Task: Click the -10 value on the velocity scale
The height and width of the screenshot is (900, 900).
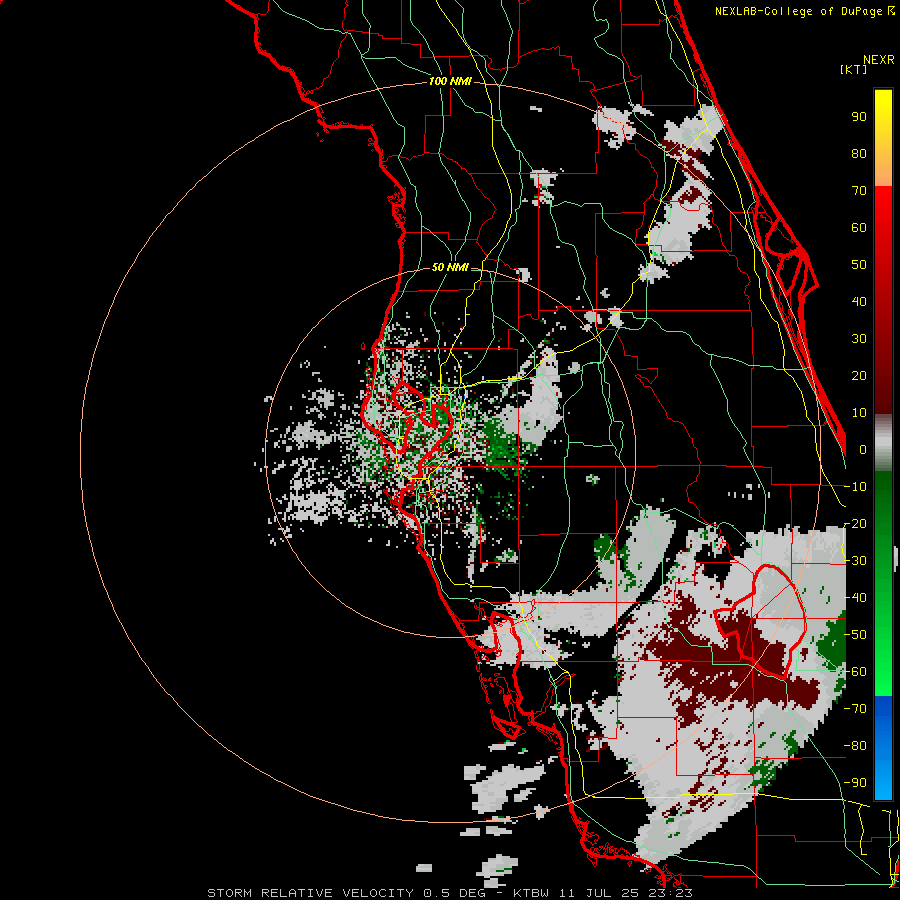Action: click(x=855, y=487)
